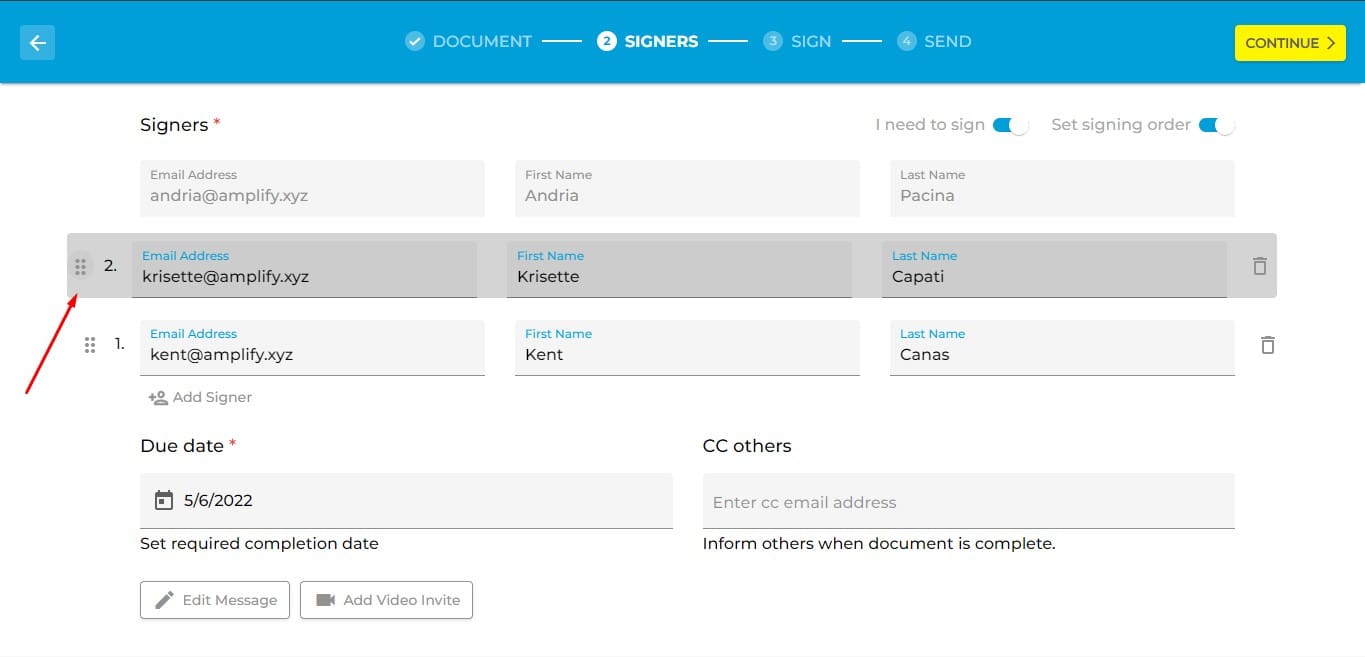The image size is (1365, 657).
Task: Open the Edit Message button
Action: tap(215, 600)
